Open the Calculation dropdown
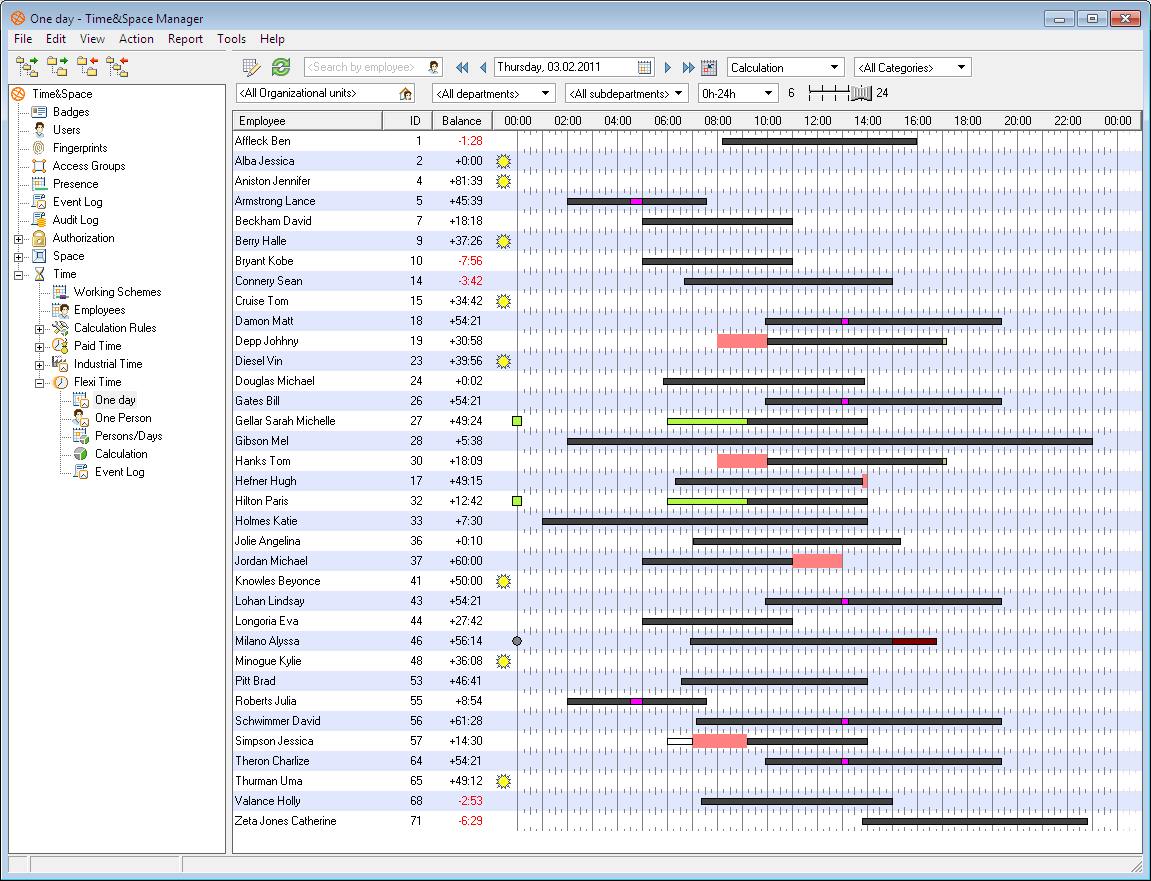The image size is (1151, 881). click(x=785, y=68)
